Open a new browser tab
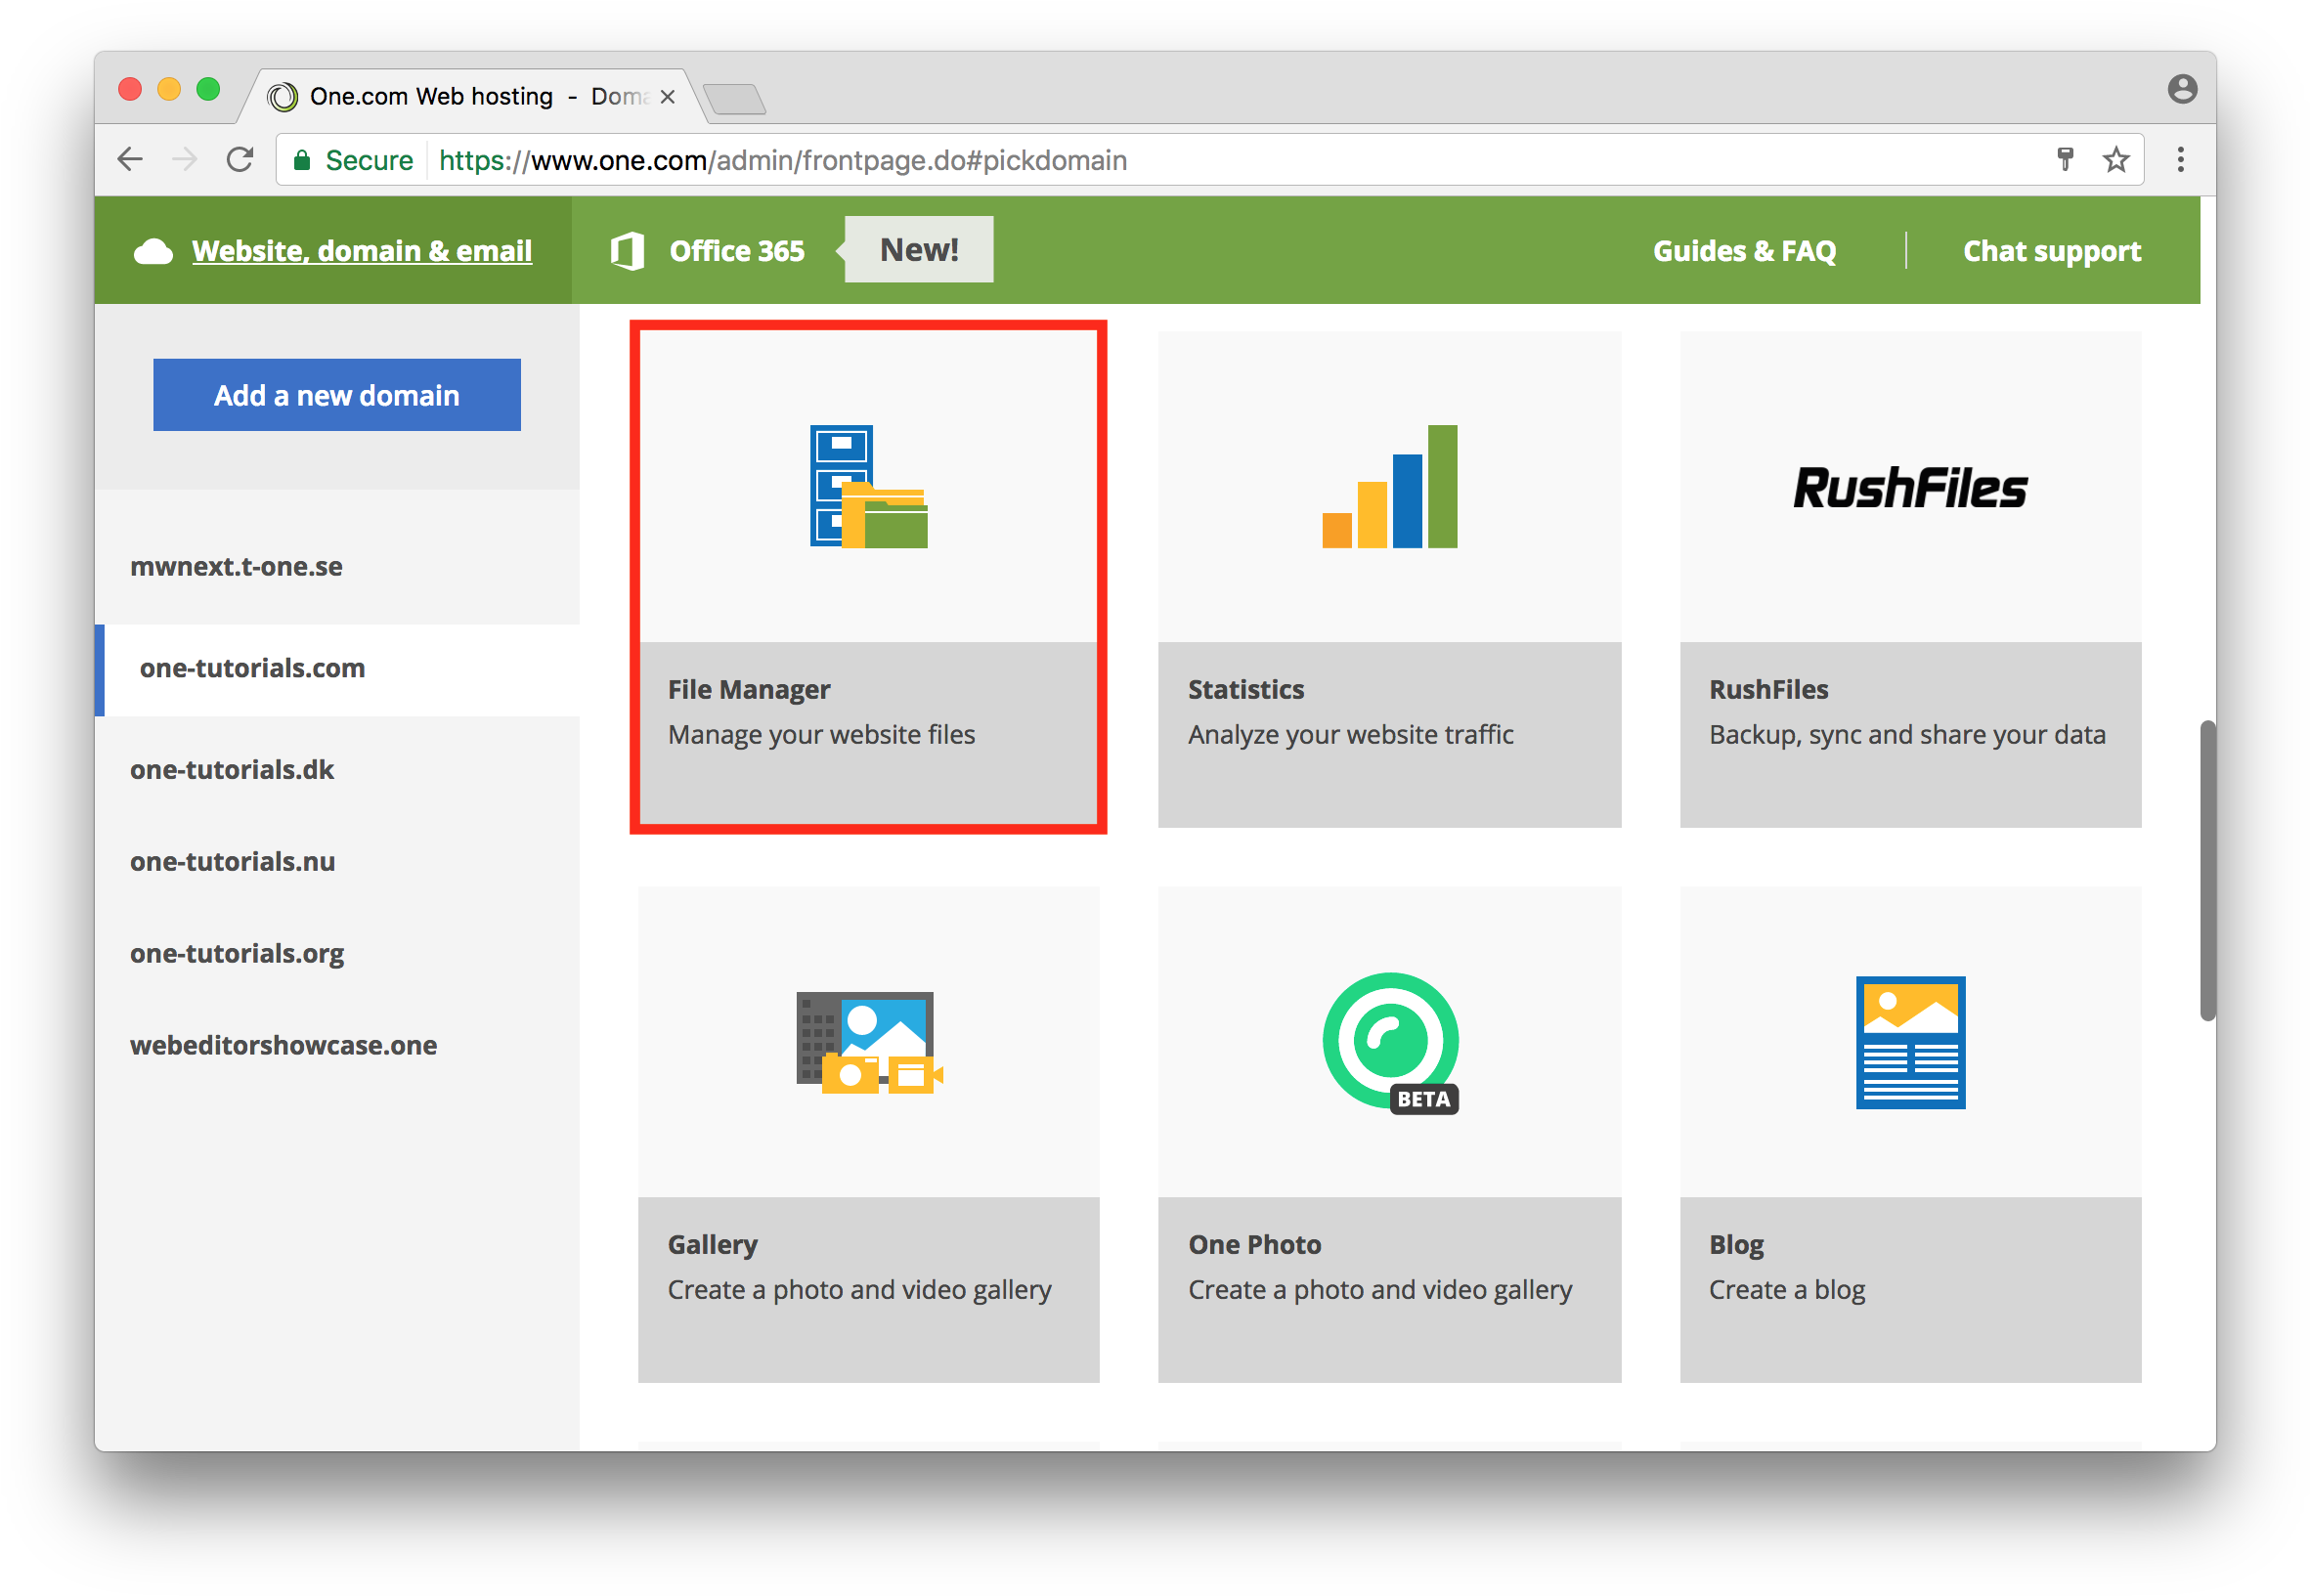This screenshot has width=2310, height=1596. pos(734,99)
